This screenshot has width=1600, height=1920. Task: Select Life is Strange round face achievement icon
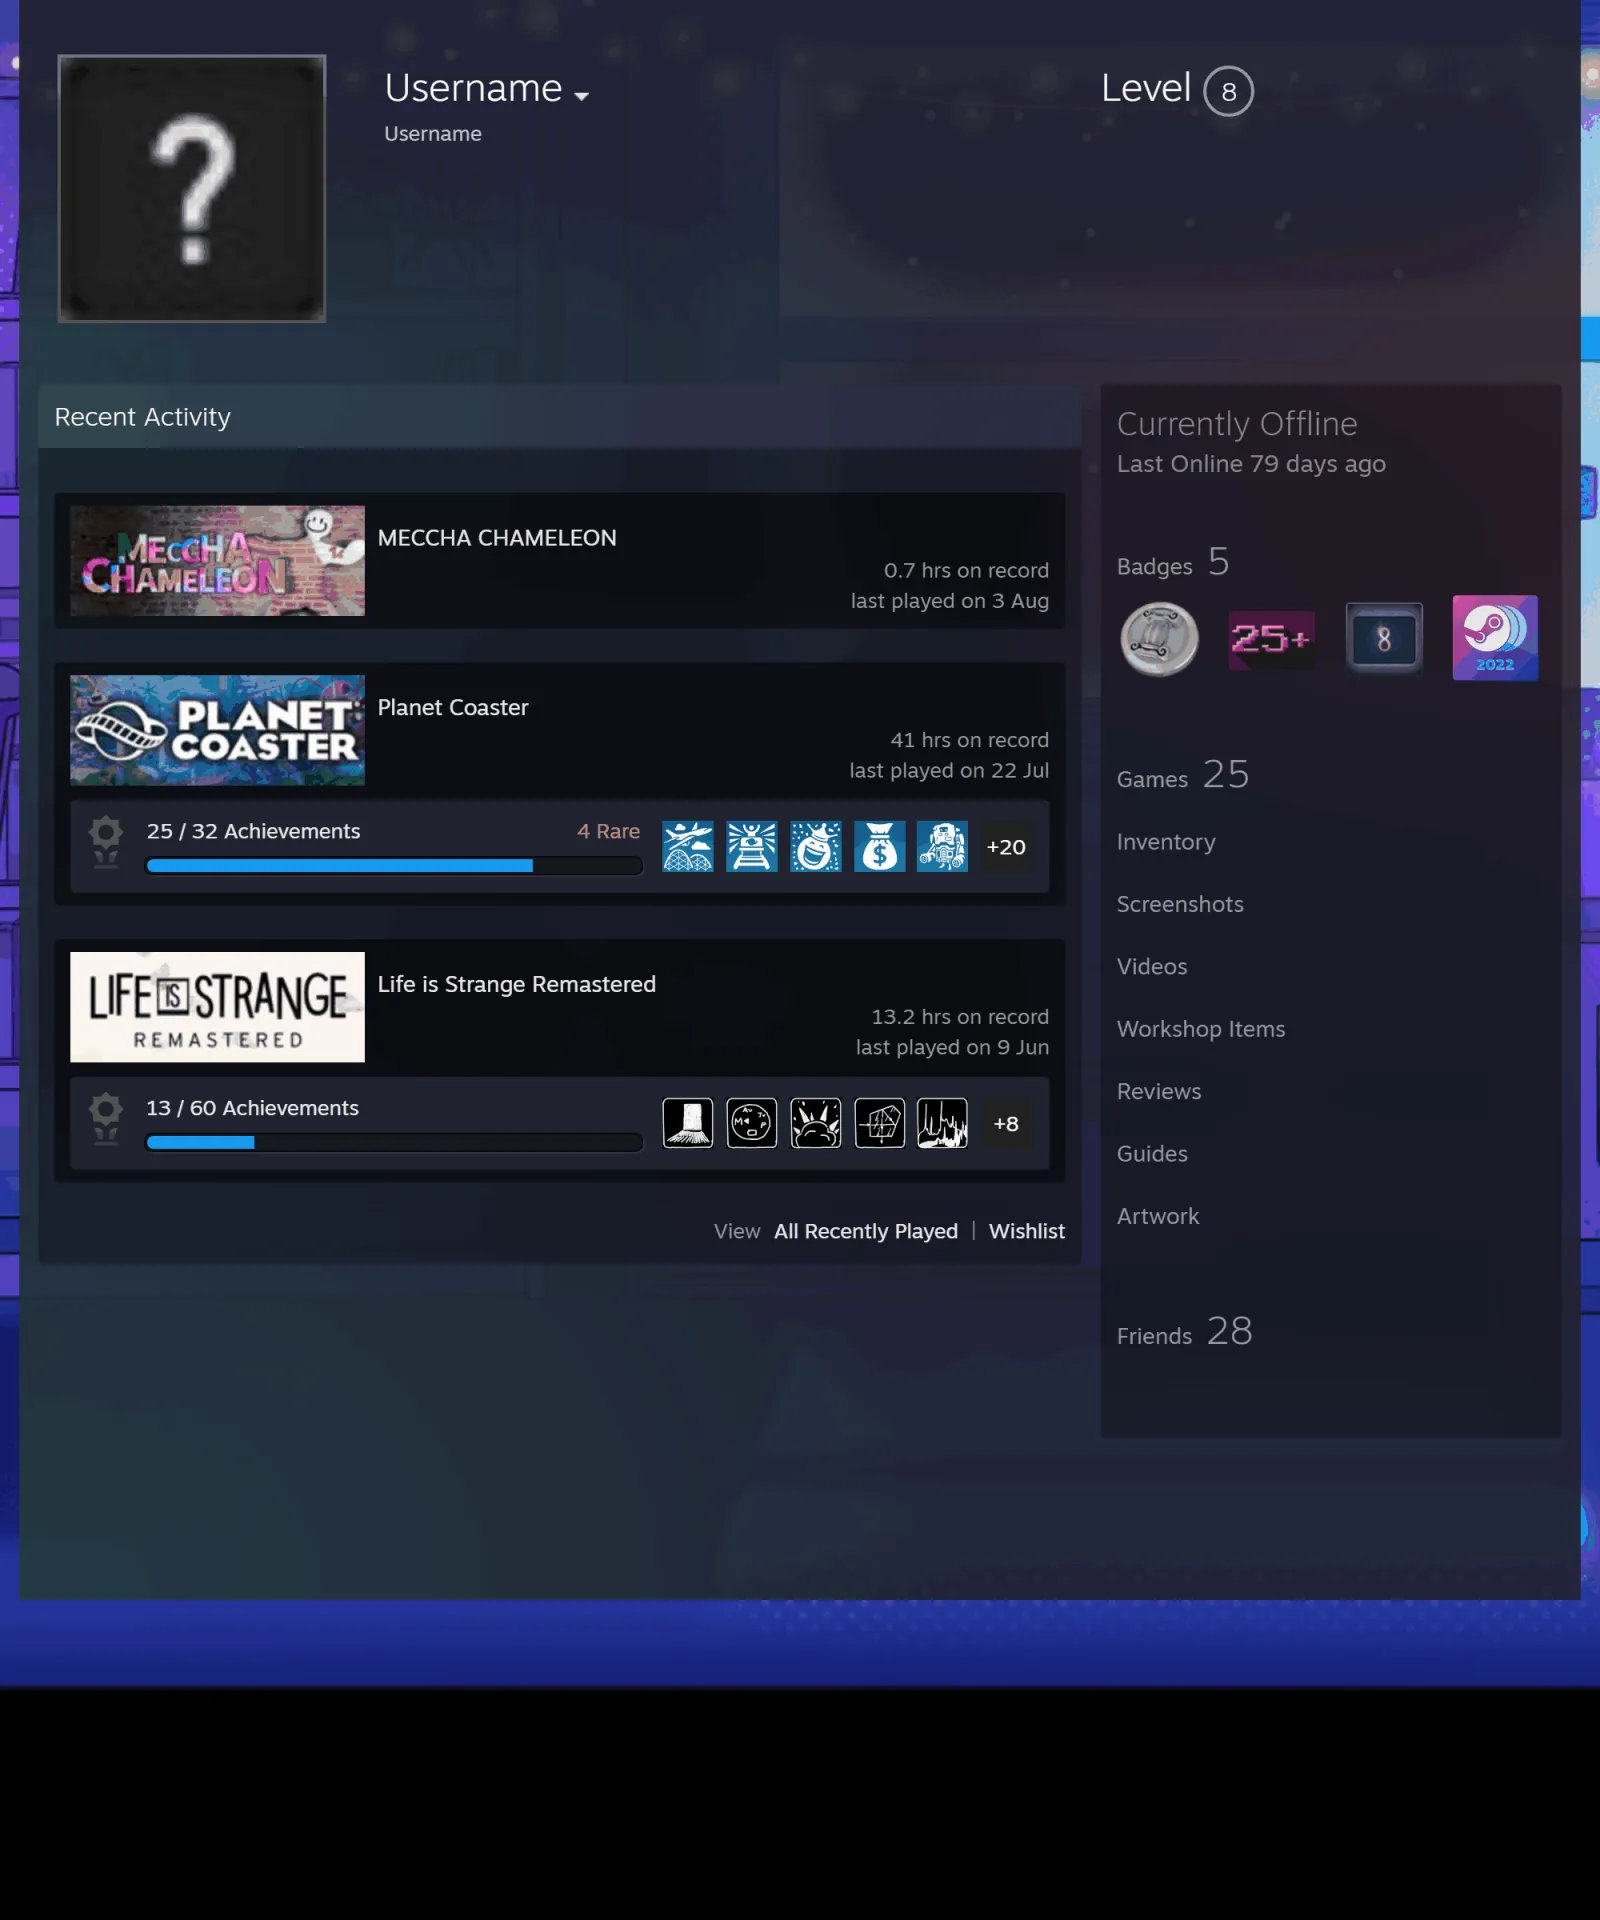click(x=752, y=1124)
